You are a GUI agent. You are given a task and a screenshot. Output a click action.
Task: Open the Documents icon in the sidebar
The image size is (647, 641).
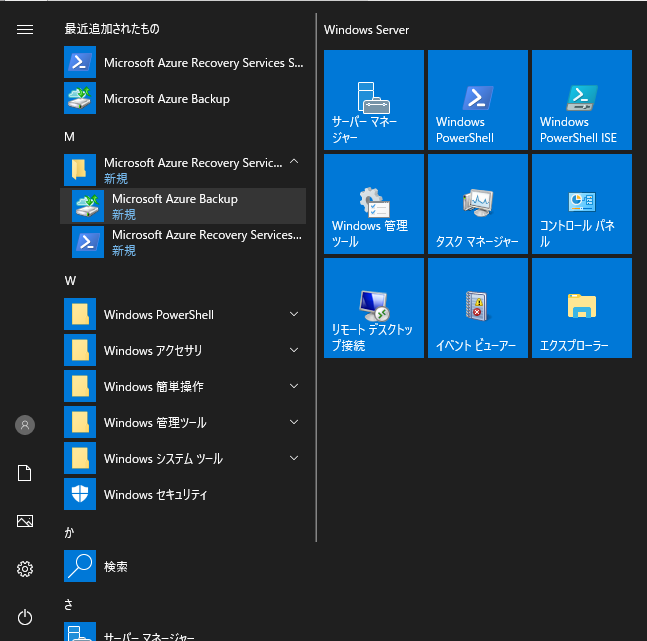pyautogui.click(x=25, y=473)
